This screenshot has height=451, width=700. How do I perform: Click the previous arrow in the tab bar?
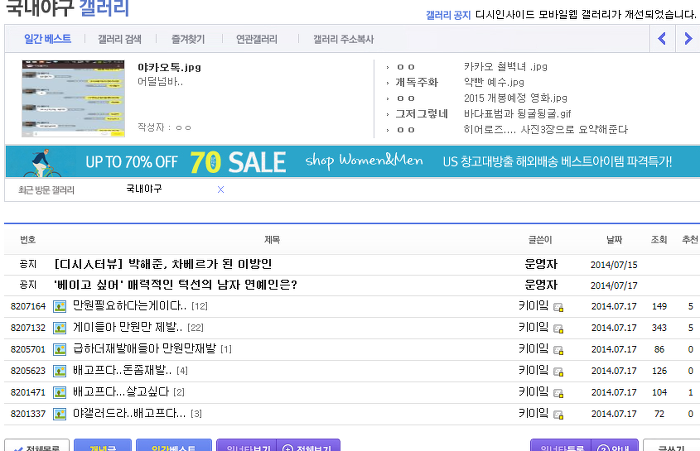[x=662, y=39]
